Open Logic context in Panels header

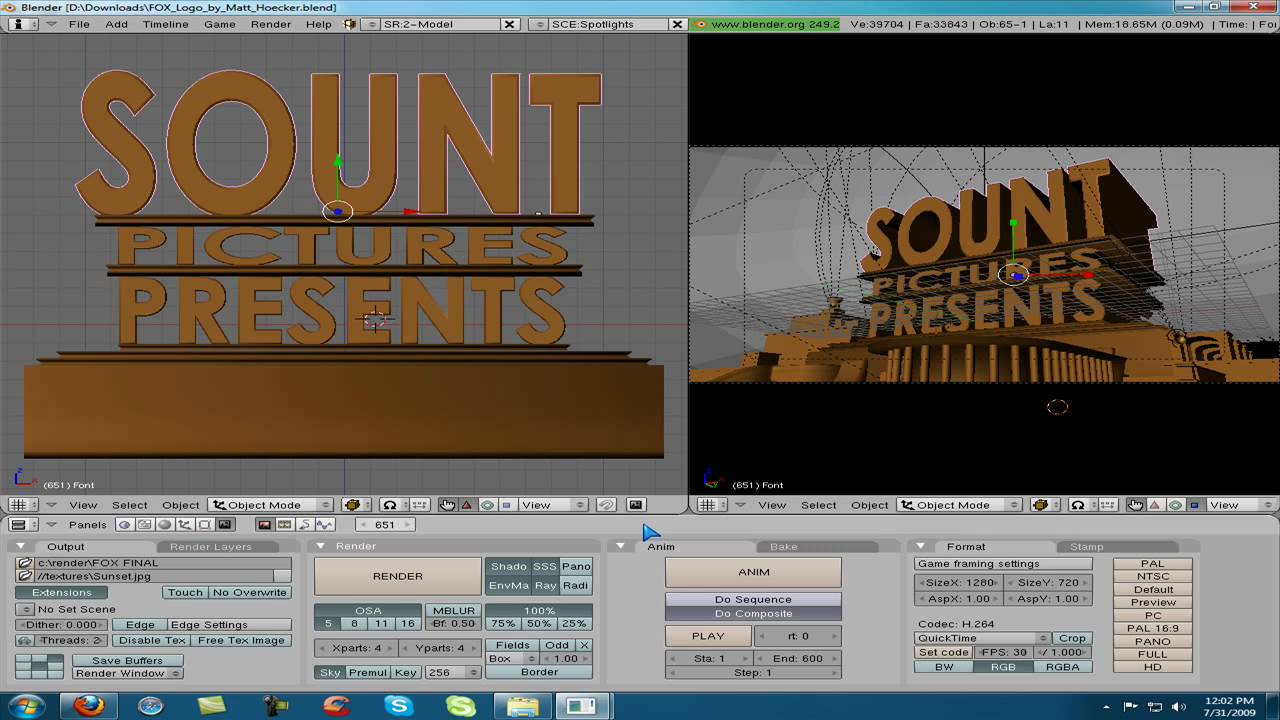pos(125,524)
